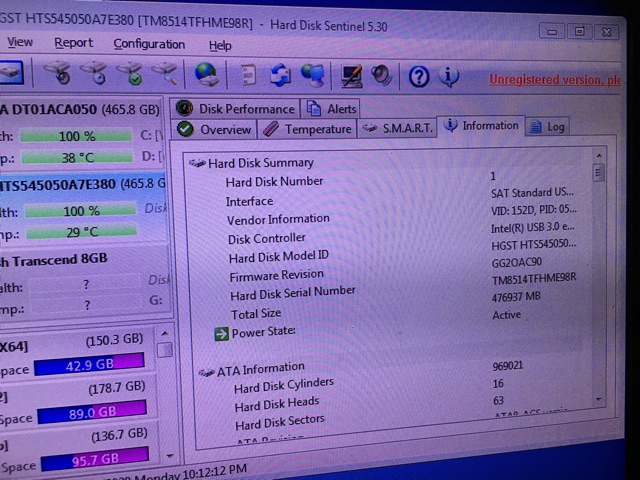The height and width of the screenshot is (480, 640).
Task: Click the refresh arrows toolbar icon
Action: click(x=281, y=75)
